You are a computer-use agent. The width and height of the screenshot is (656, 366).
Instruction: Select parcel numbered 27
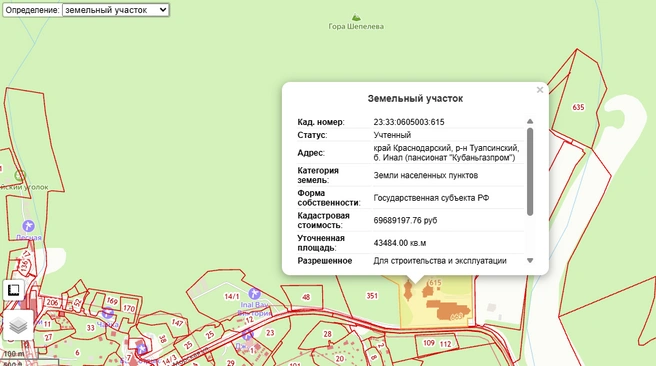pos(49,337)
